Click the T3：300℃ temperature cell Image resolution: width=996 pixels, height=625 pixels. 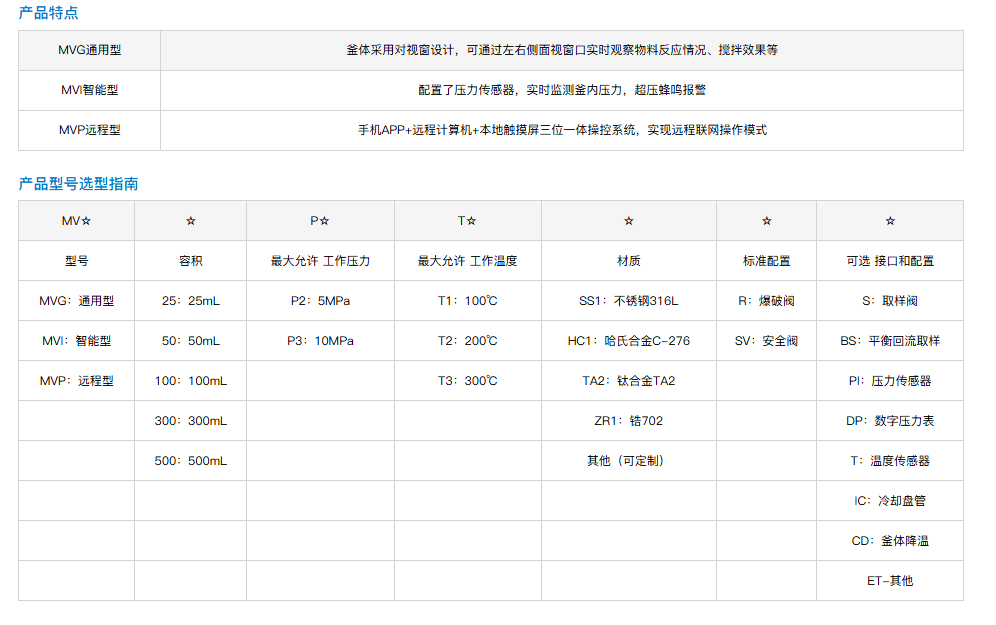468,381
